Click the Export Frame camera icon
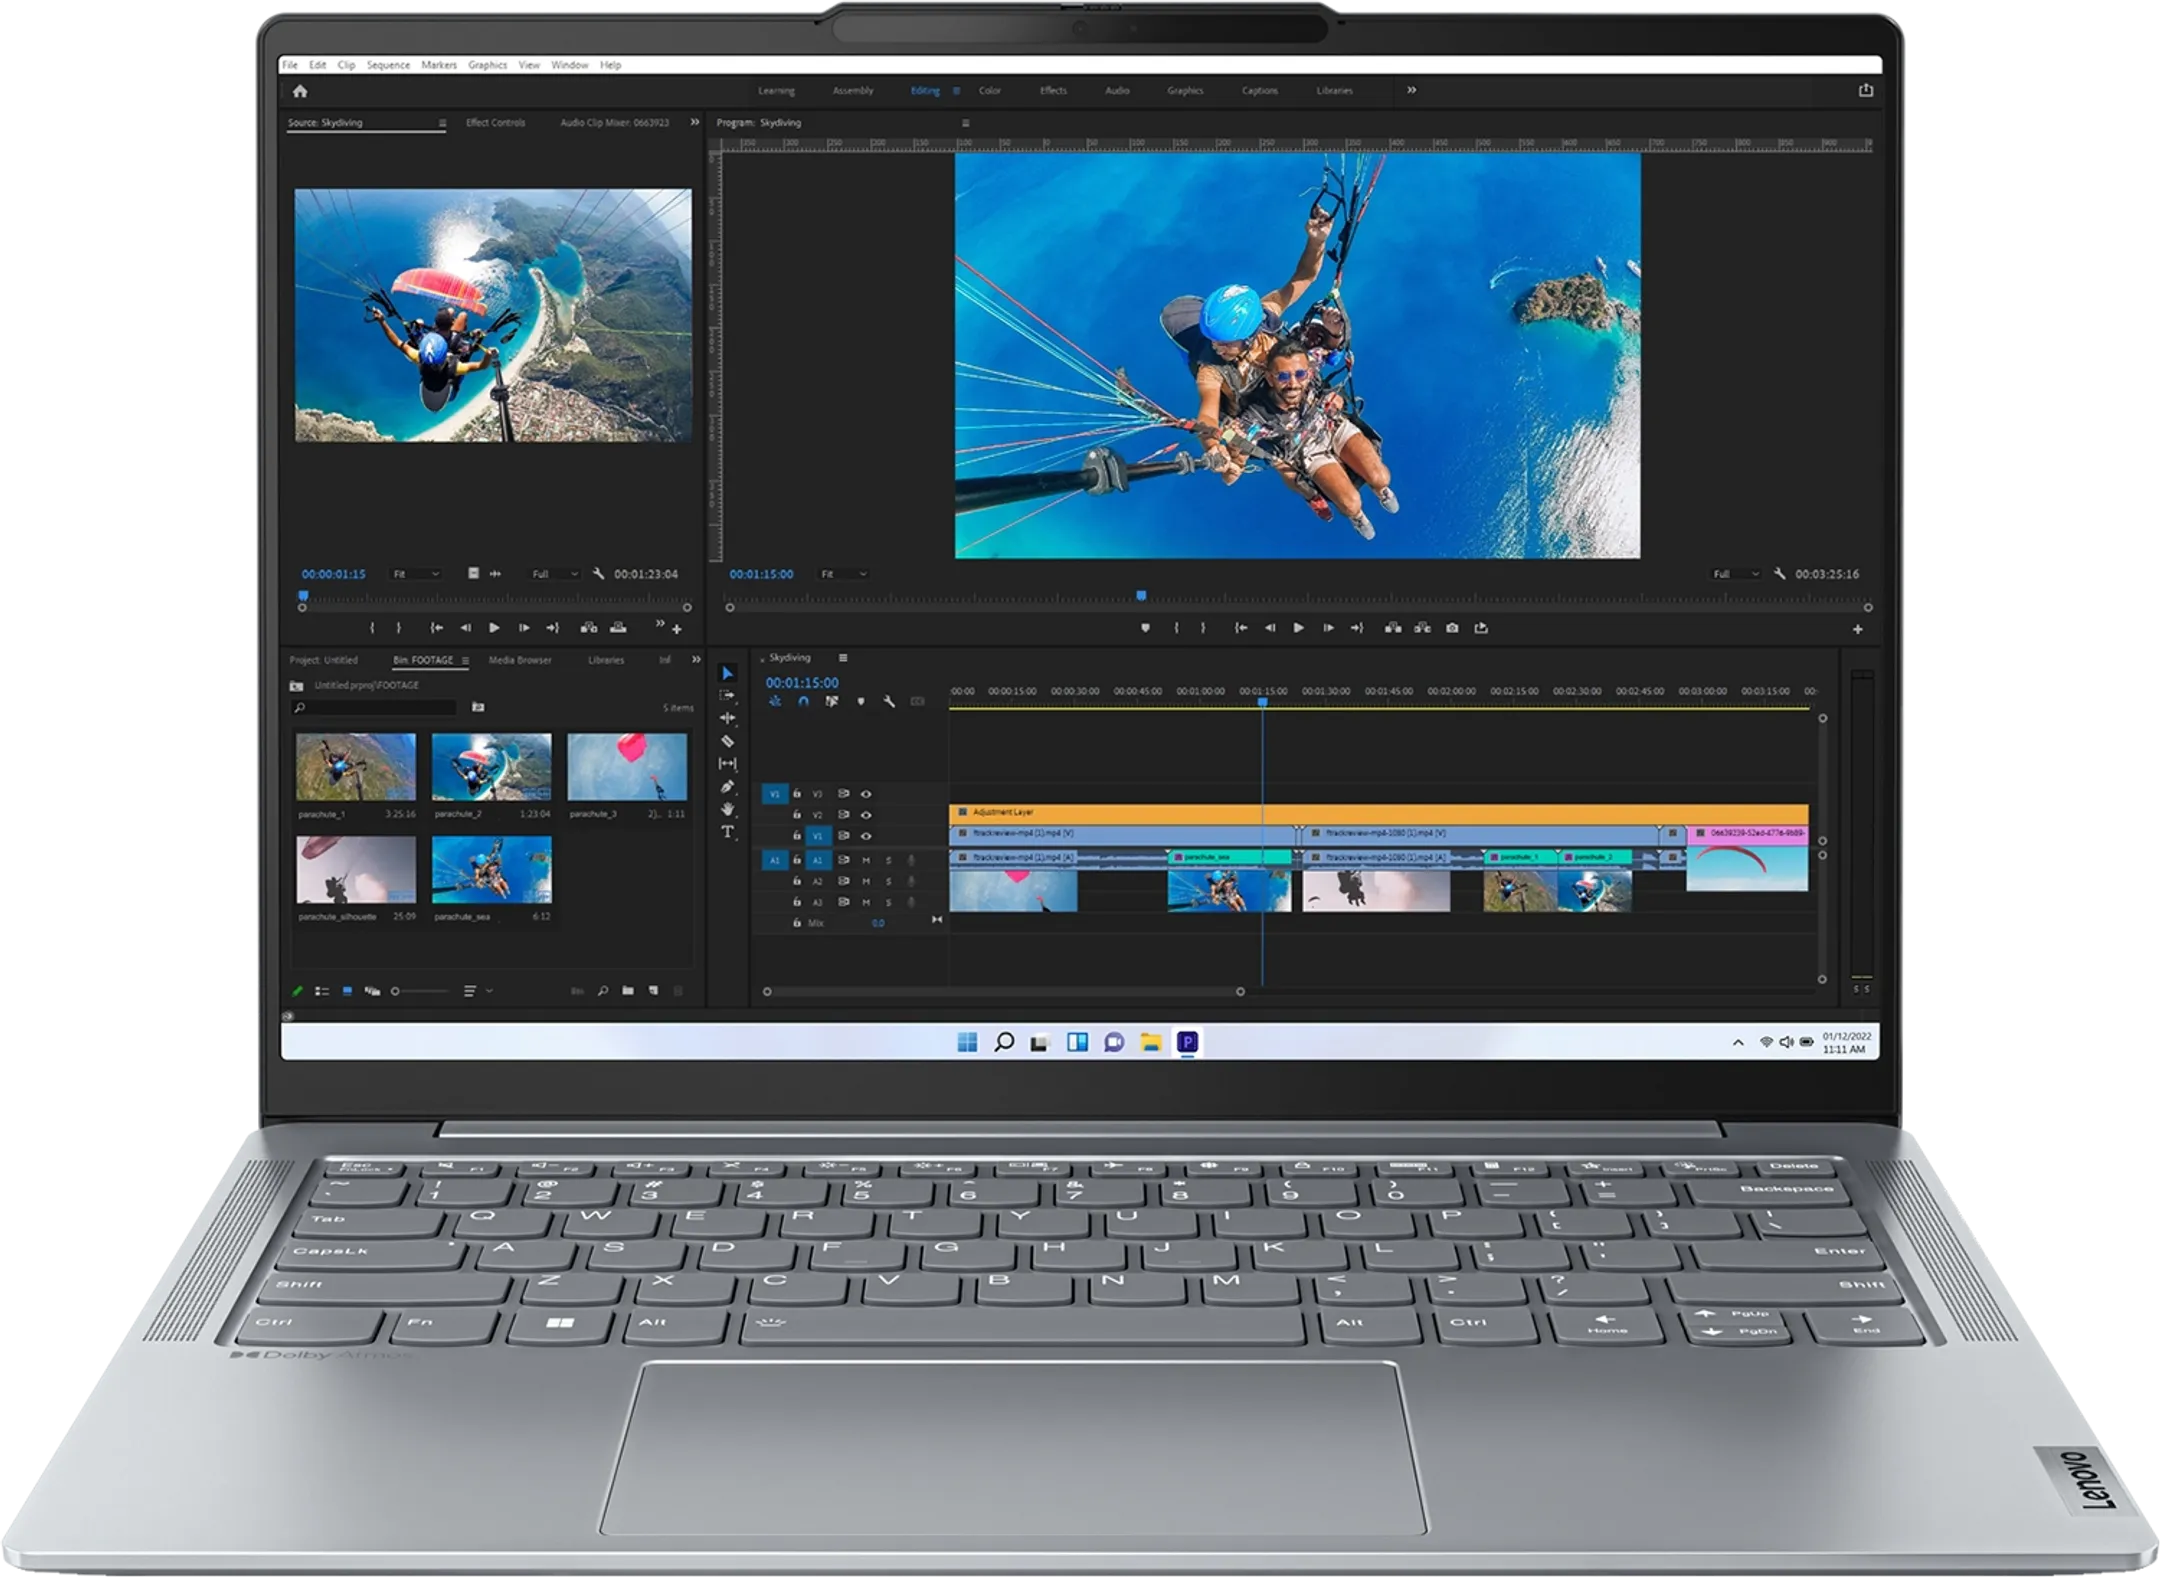 click(x=1452, y=628)
